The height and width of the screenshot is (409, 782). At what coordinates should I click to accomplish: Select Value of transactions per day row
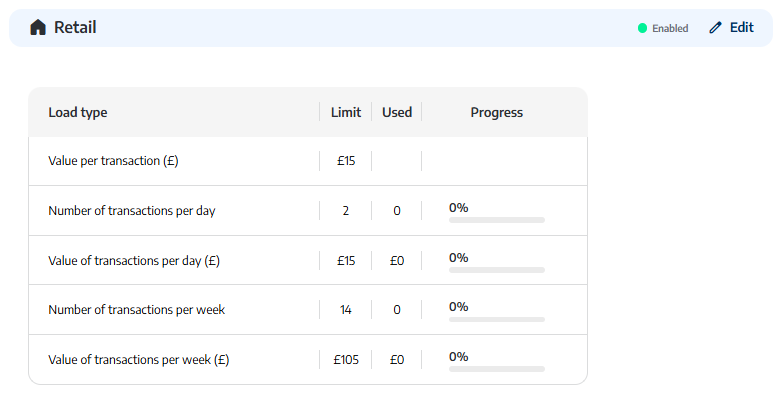pos(308,260)
